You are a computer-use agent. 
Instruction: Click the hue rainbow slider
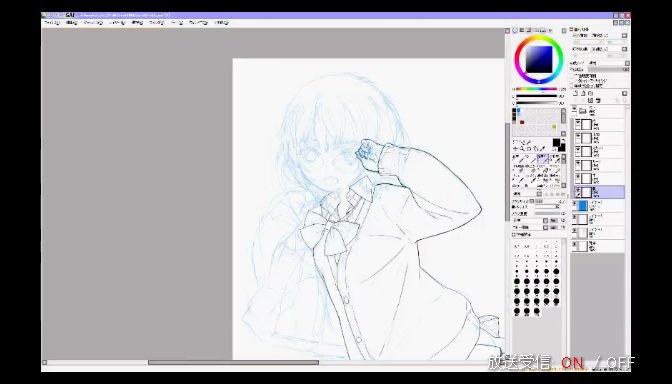(536, 89)
